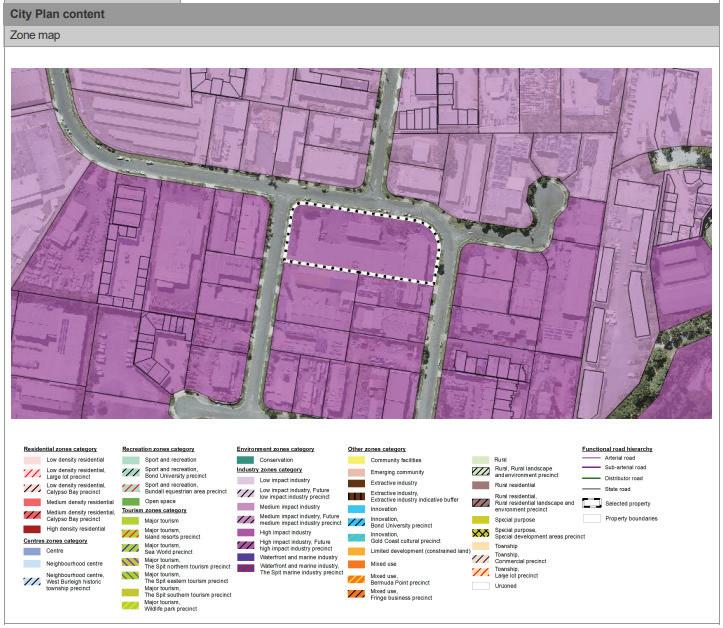Click the Rural light green swatch

click(480, 460)
